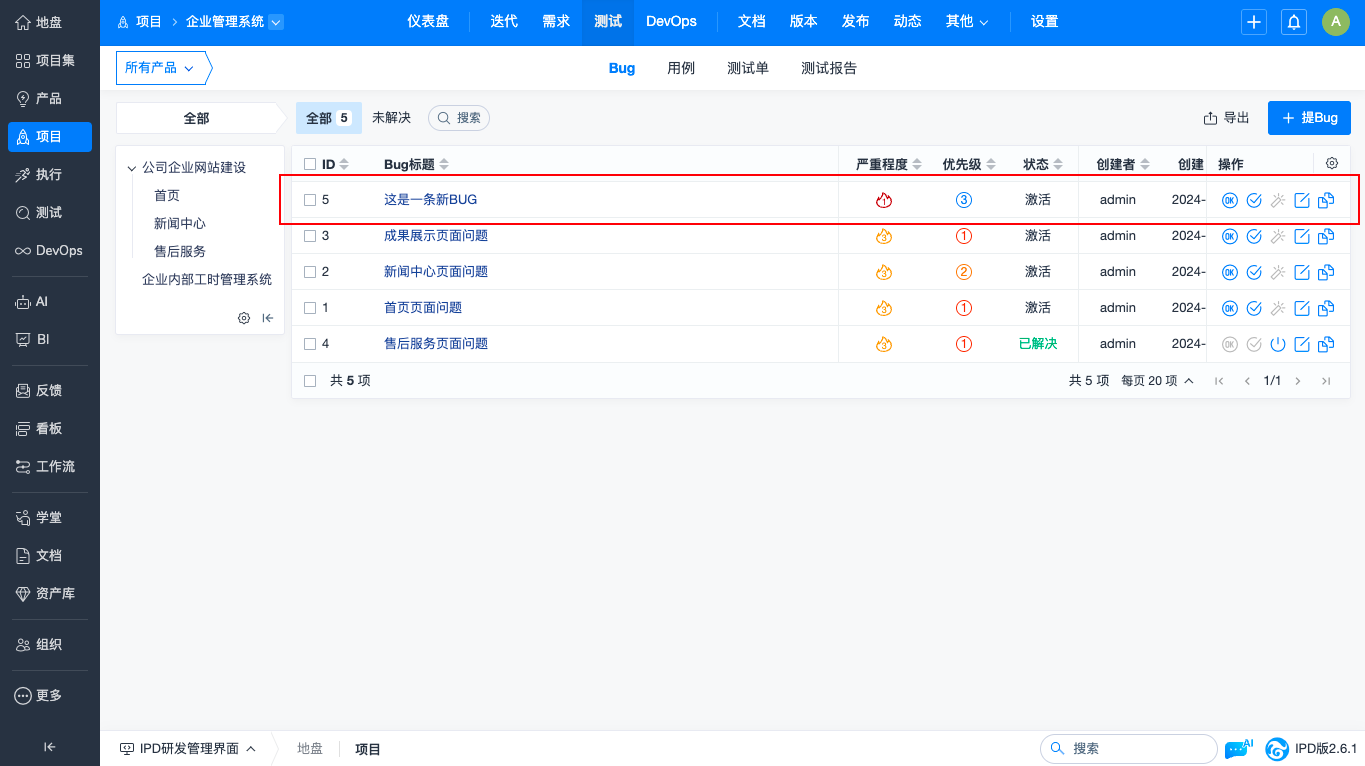Click the 搜索 filter button beside 未解决
1365x766 pixels.
click(x=459, y=118)
